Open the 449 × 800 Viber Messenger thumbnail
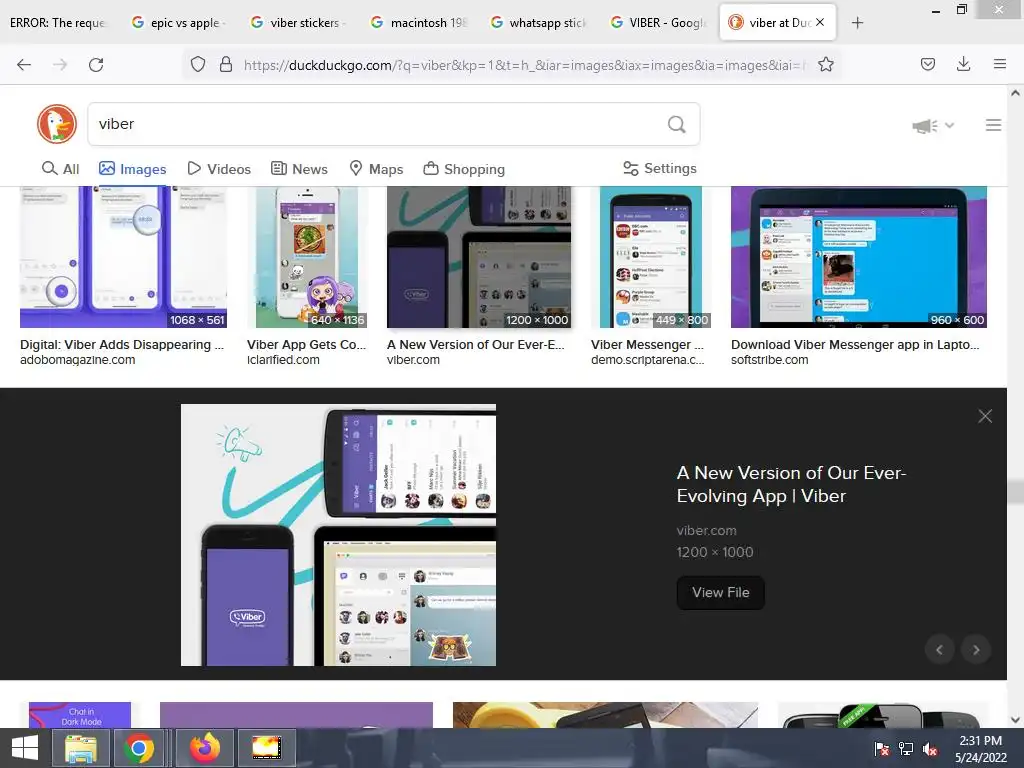The width and height of the screenshot is (1024, 768). tap(650, 257)
